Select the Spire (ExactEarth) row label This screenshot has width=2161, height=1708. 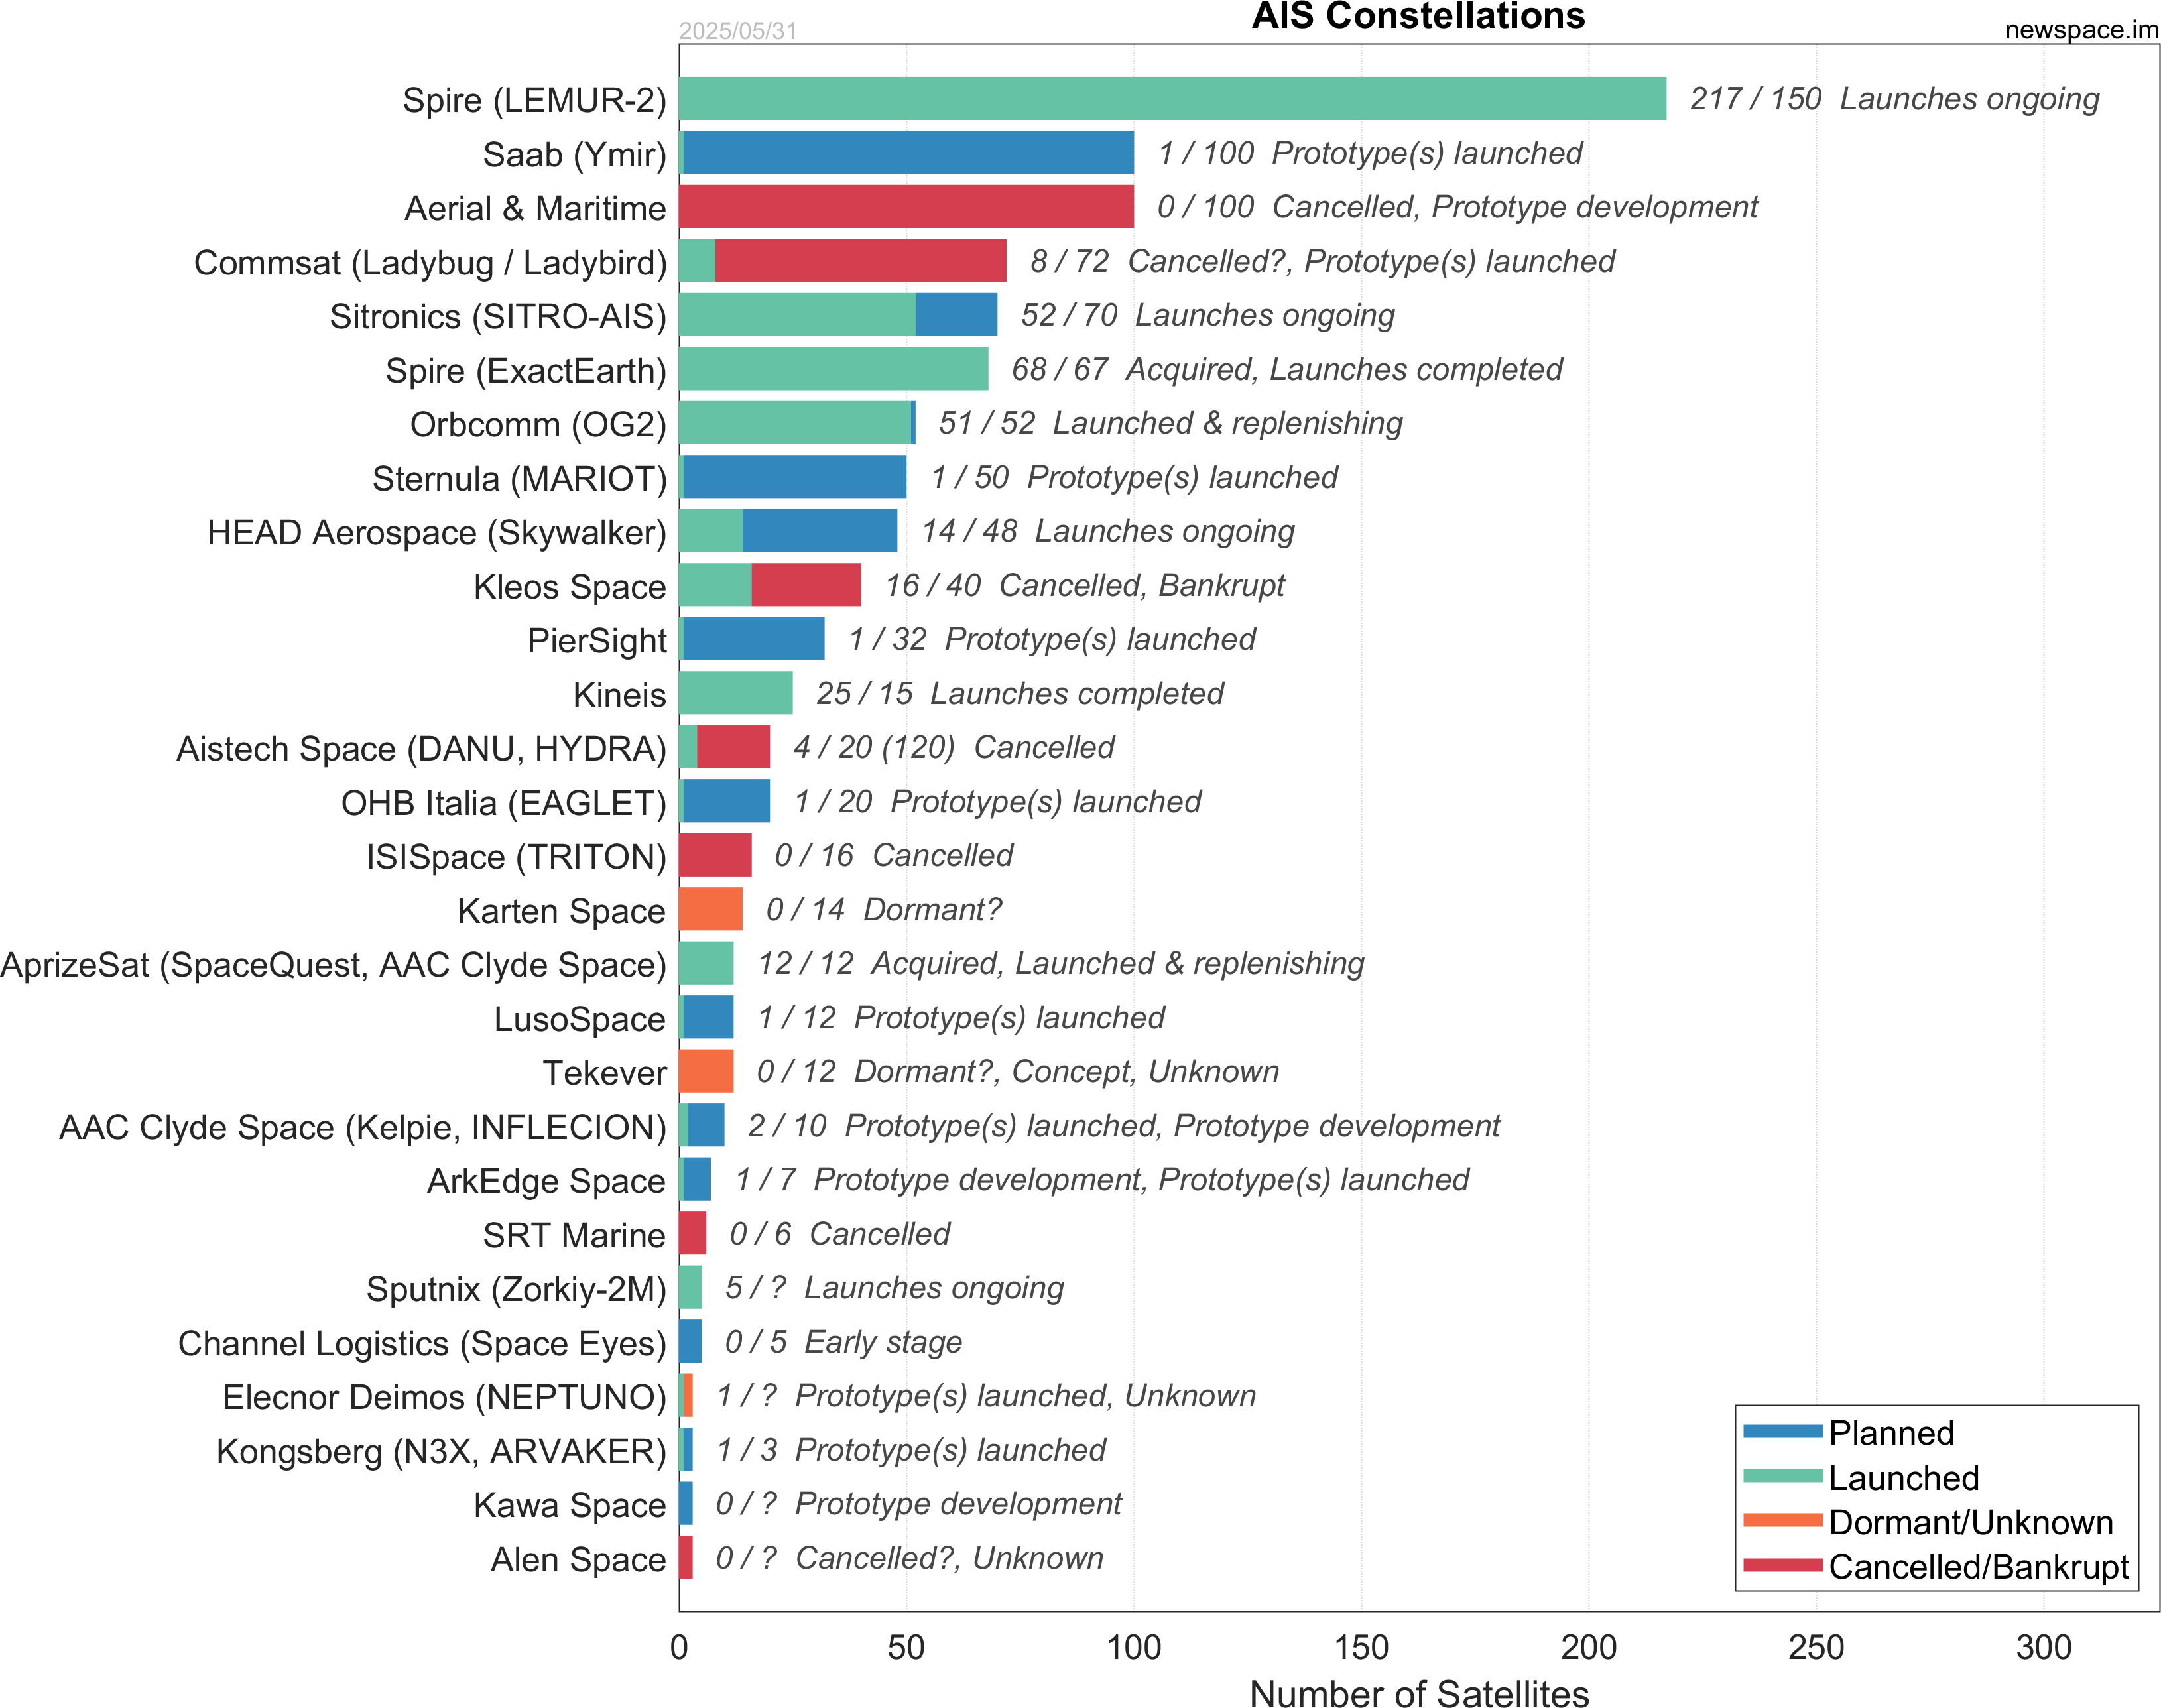coord(526,370)
